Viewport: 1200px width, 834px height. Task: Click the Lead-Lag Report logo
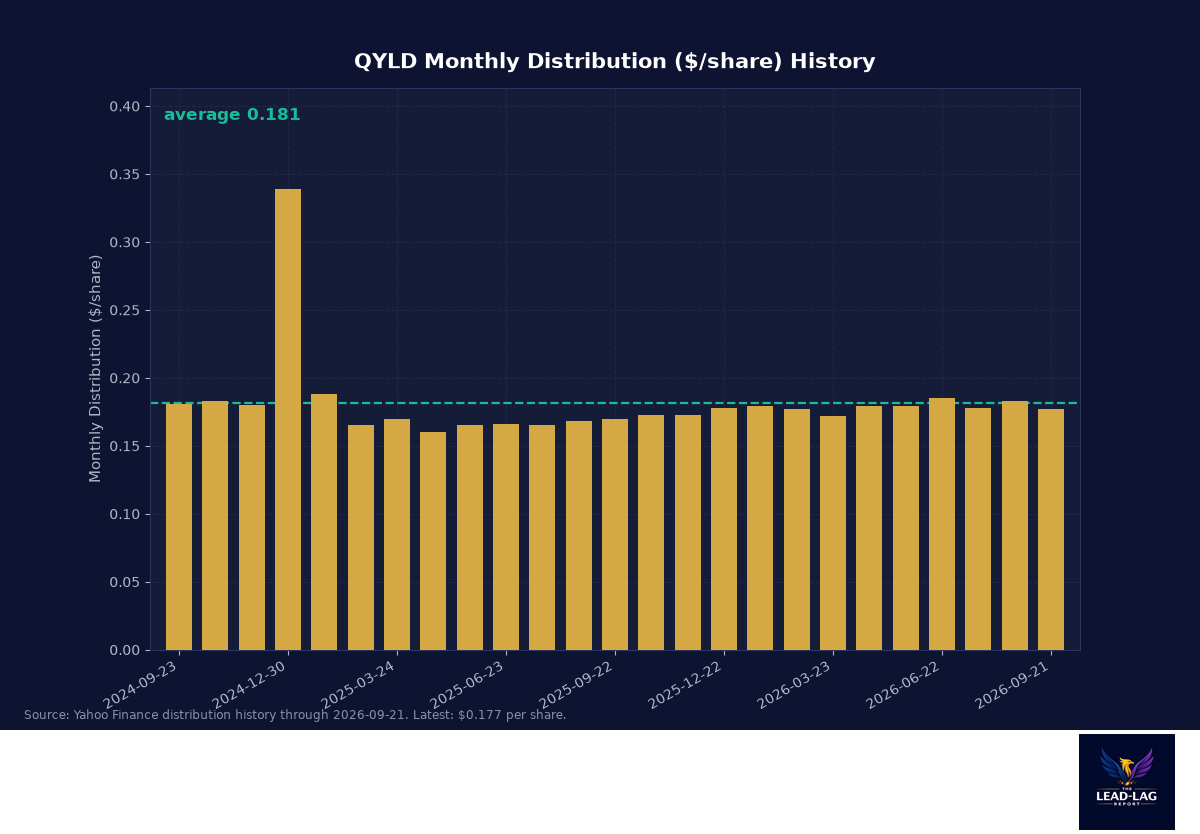[1127, 782]
